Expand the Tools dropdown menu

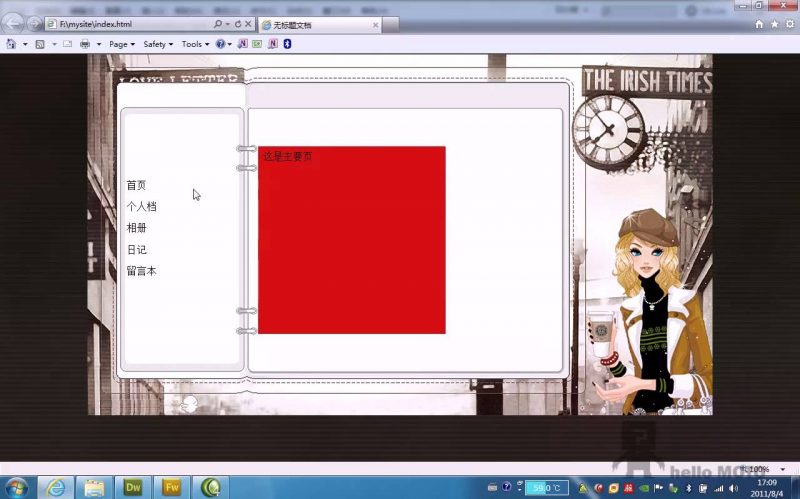point(194,44)
